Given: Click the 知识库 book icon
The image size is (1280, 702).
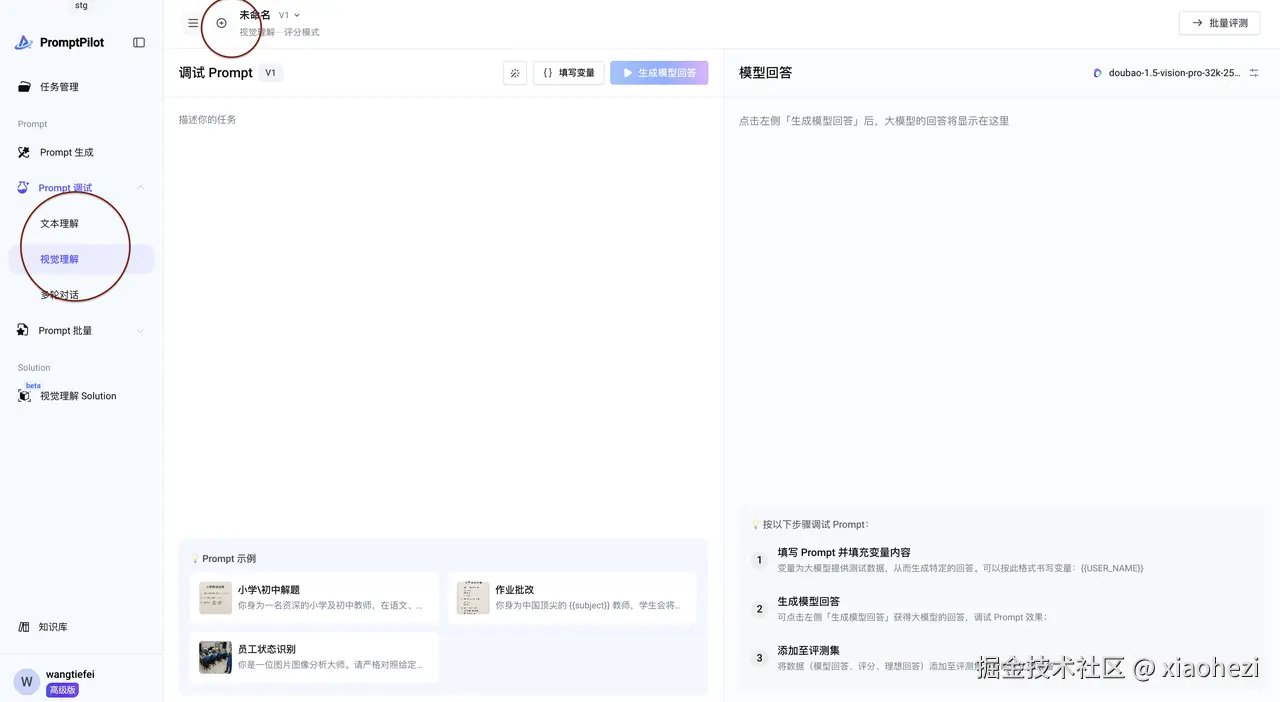Looking at the screenshot, I should pyautogui.click(x=24, y=627).
